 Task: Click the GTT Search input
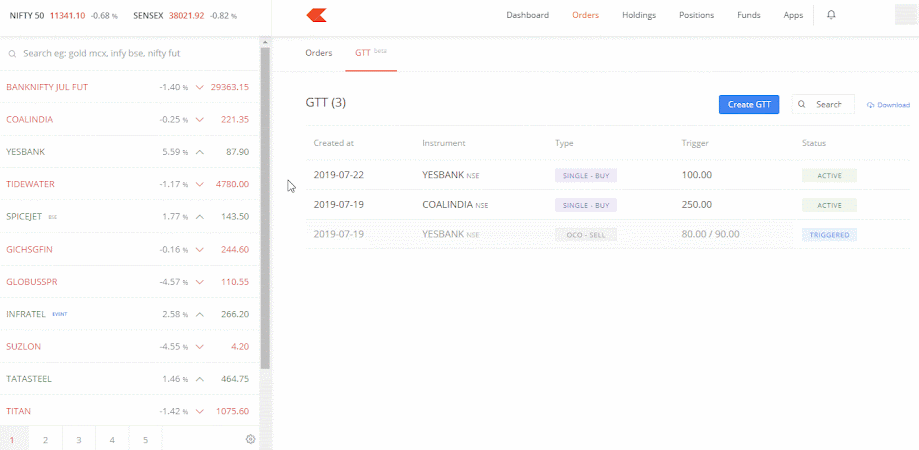tap(823, 104)
